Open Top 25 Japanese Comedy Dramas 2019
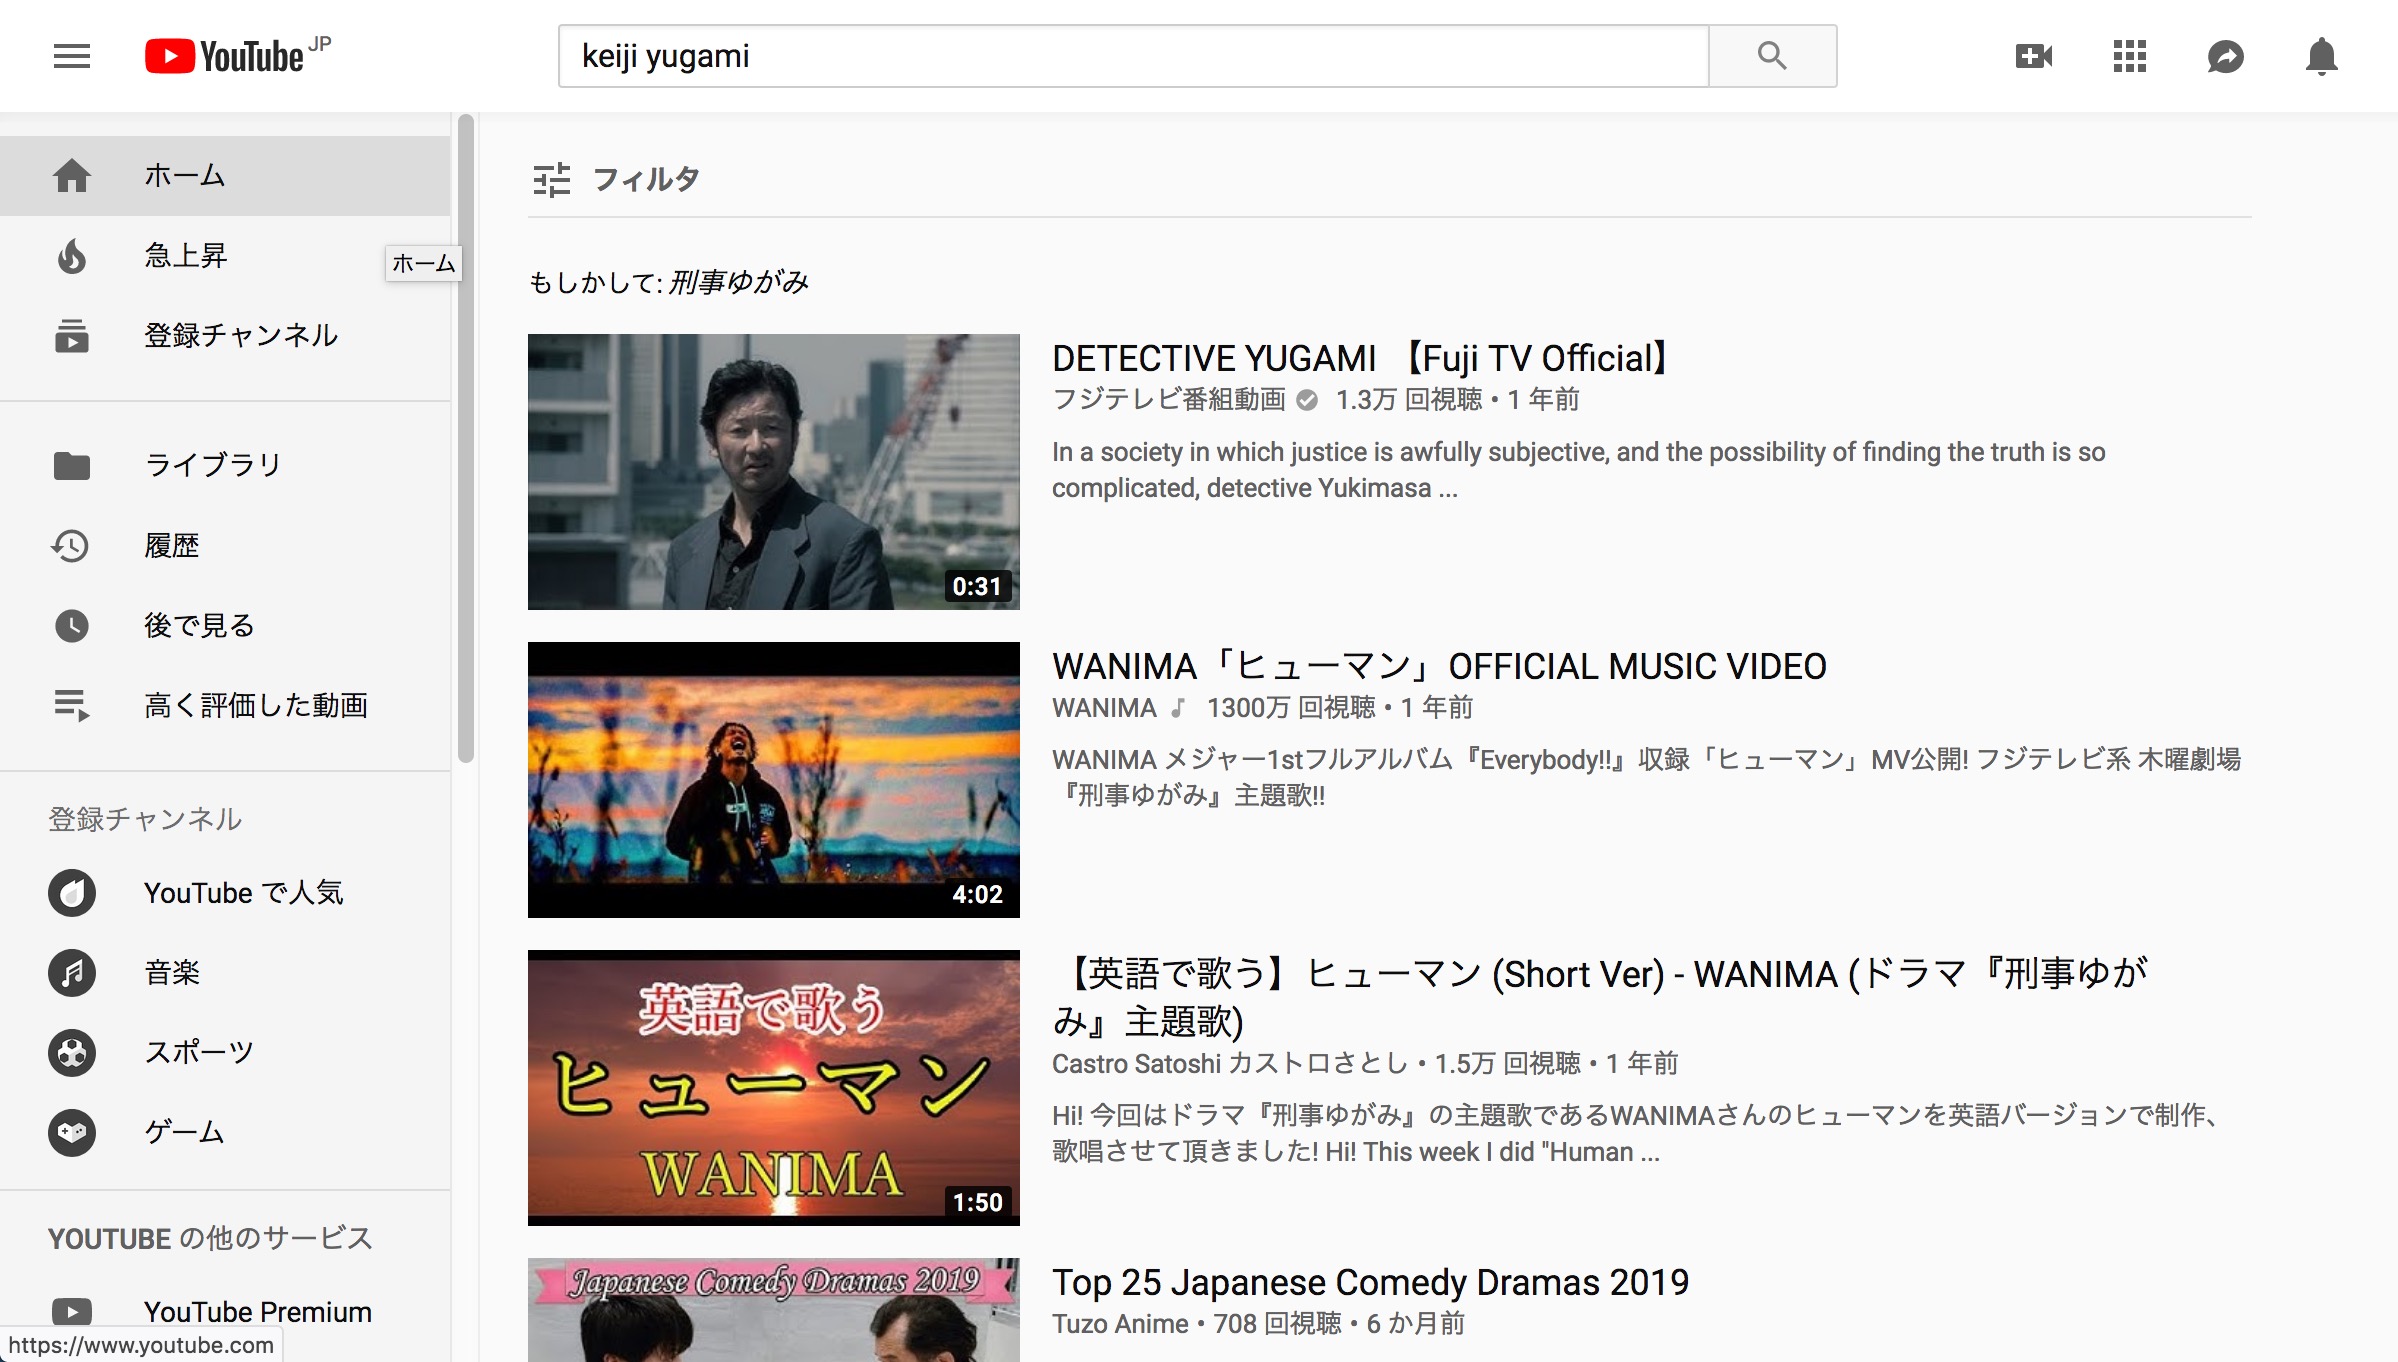The width and height of the screenshot is (2398, 1362). pos(1370,1283)
